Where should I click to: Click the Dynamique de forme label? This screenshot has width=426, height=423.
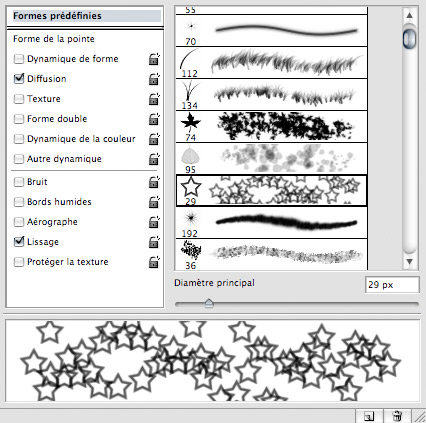click(73, 59)
